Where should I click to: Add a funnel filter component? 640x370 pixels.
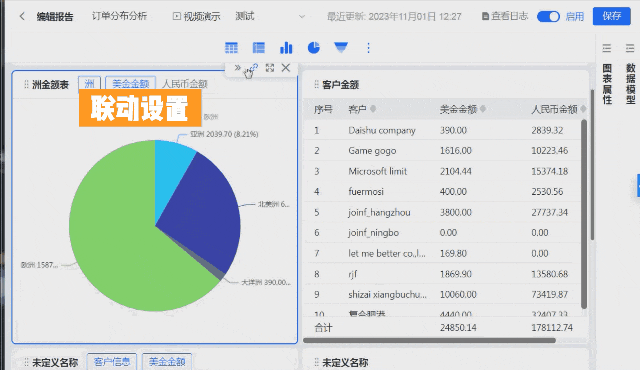coord(341,48)
